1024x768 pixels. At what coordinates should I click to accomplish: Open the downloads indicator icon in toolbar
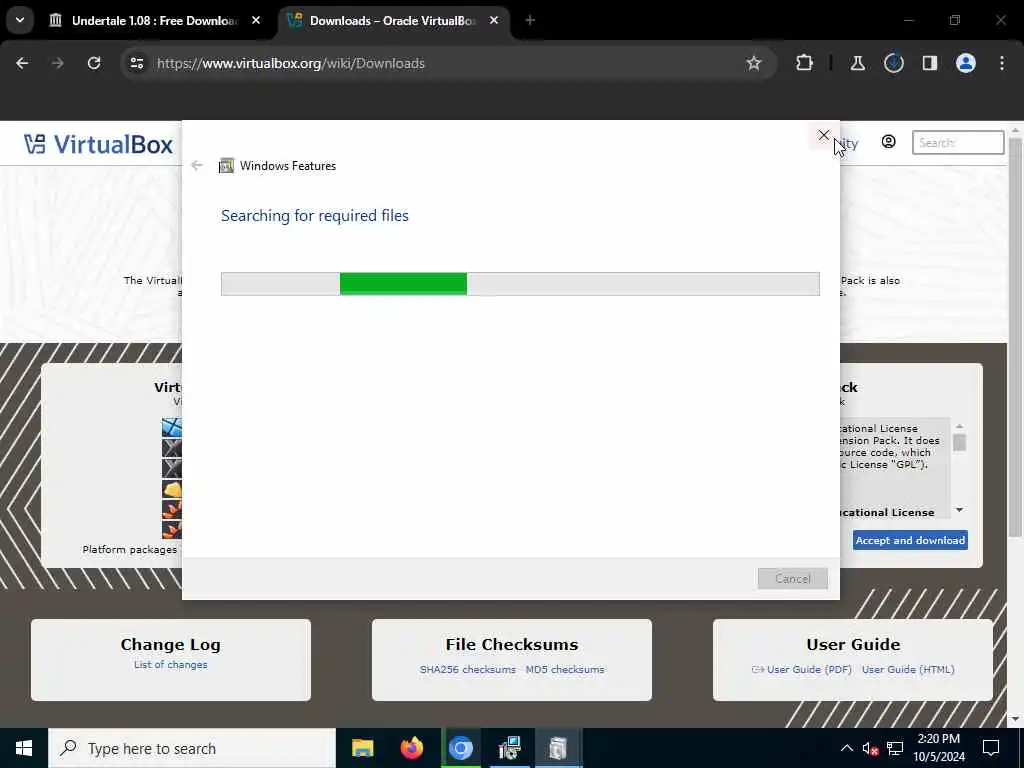[893, 63]
